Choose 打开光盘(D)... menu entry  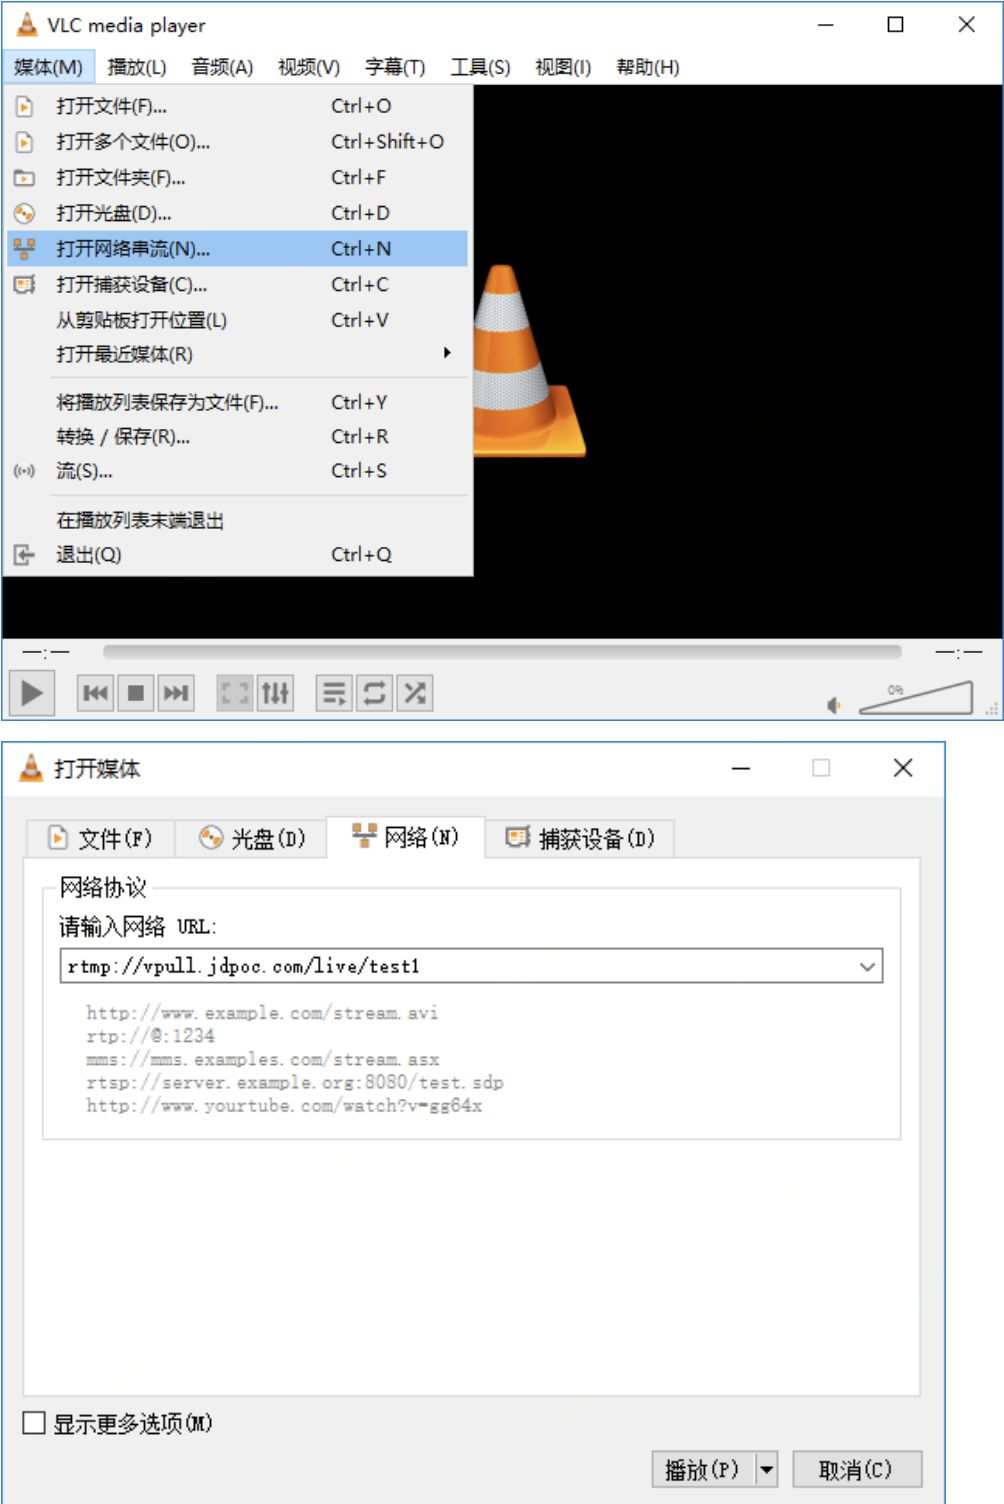point(237,213)
